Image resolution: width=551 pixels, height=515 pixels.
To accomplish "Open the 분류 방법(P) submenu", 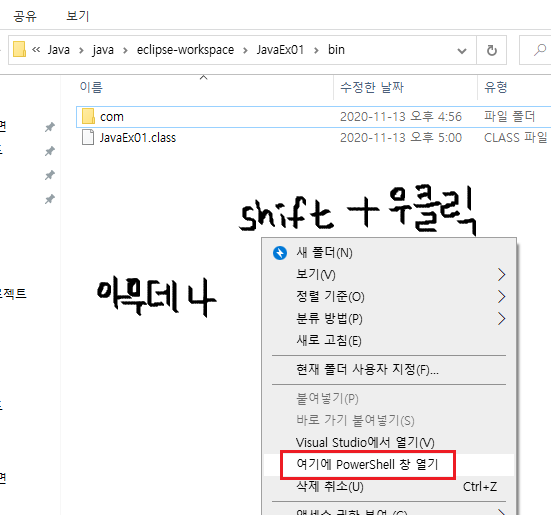I will 389,319.
